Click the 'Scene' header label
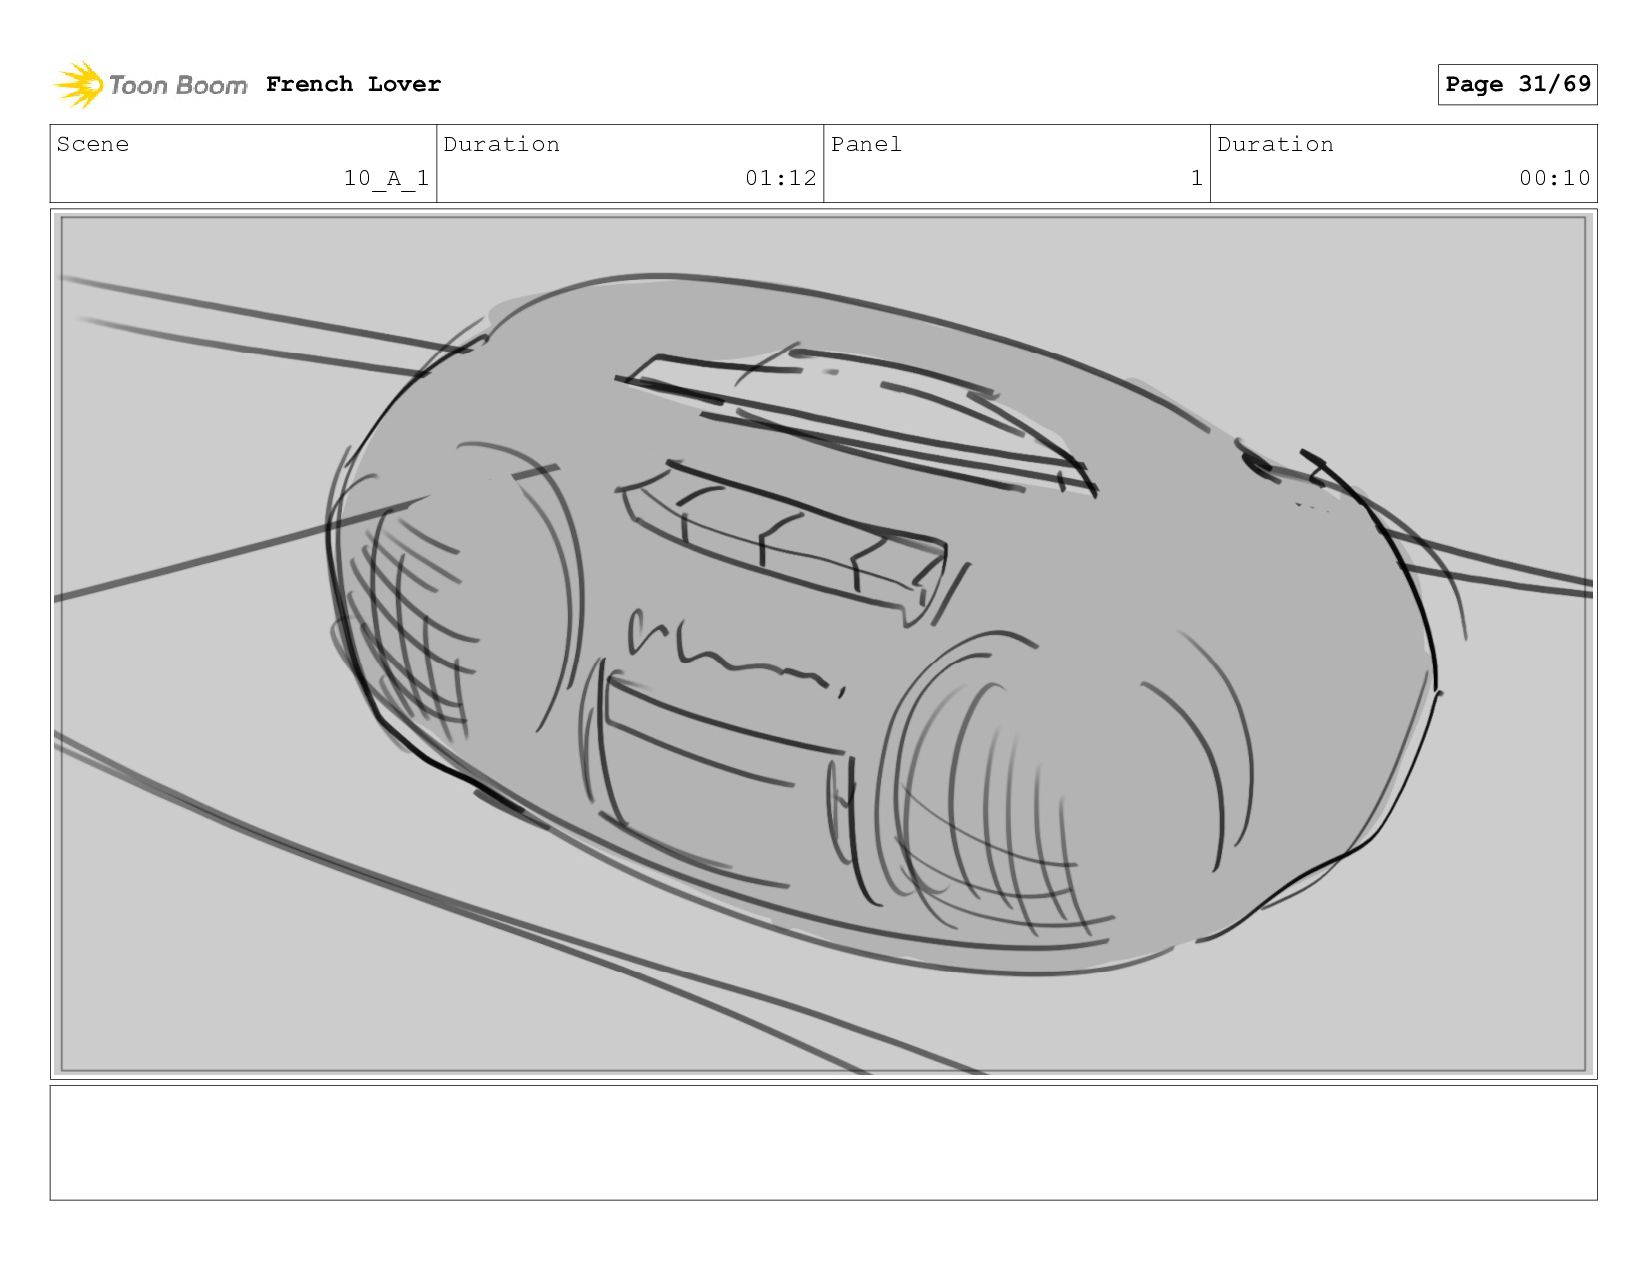Viewport: 1650px width, 1275px height. [93, 144]
